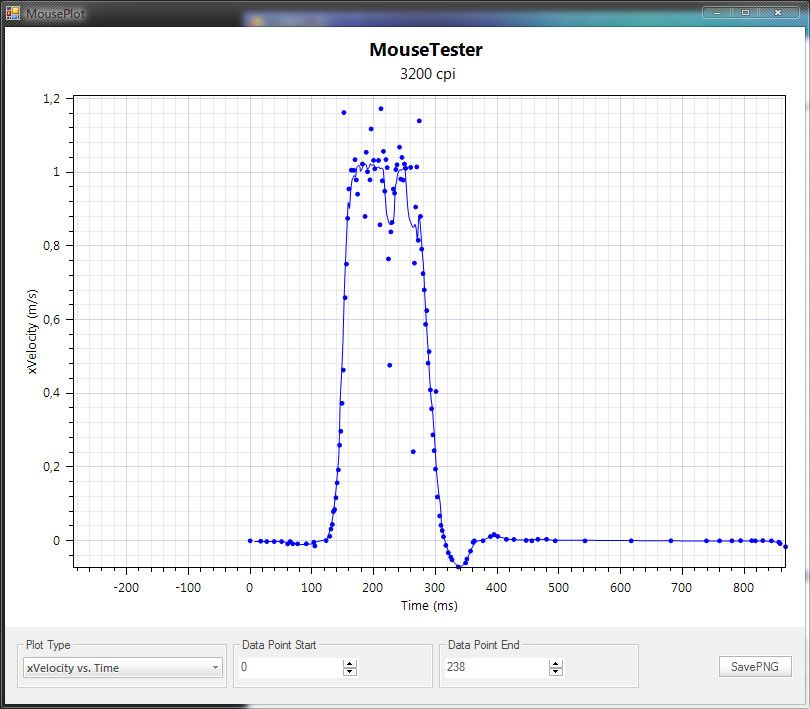Click the 0,2 value on y-axis
810x709 pixels.
click(51, 467)
